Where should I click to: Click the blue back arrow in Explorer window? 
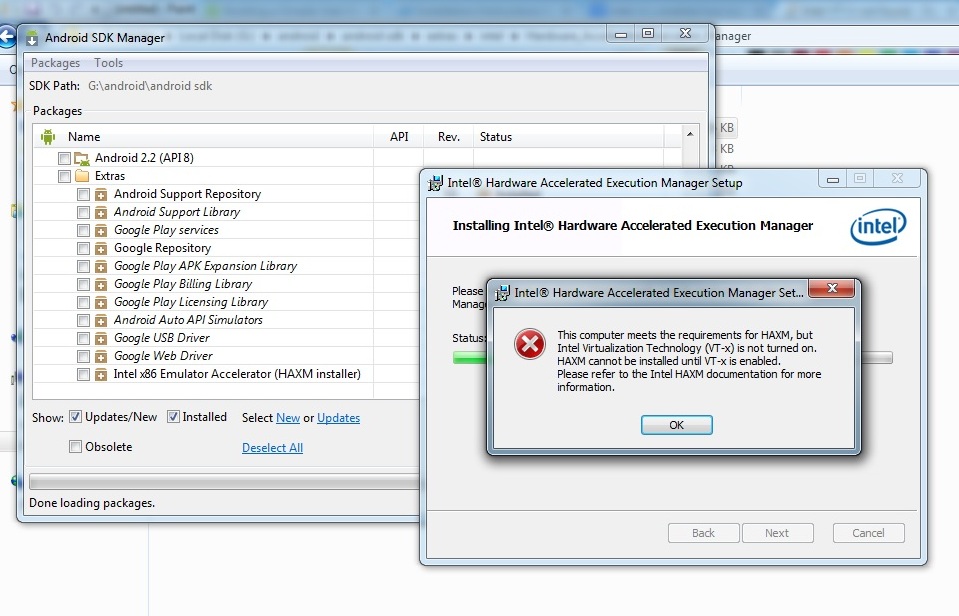click(x=6, y=37)
